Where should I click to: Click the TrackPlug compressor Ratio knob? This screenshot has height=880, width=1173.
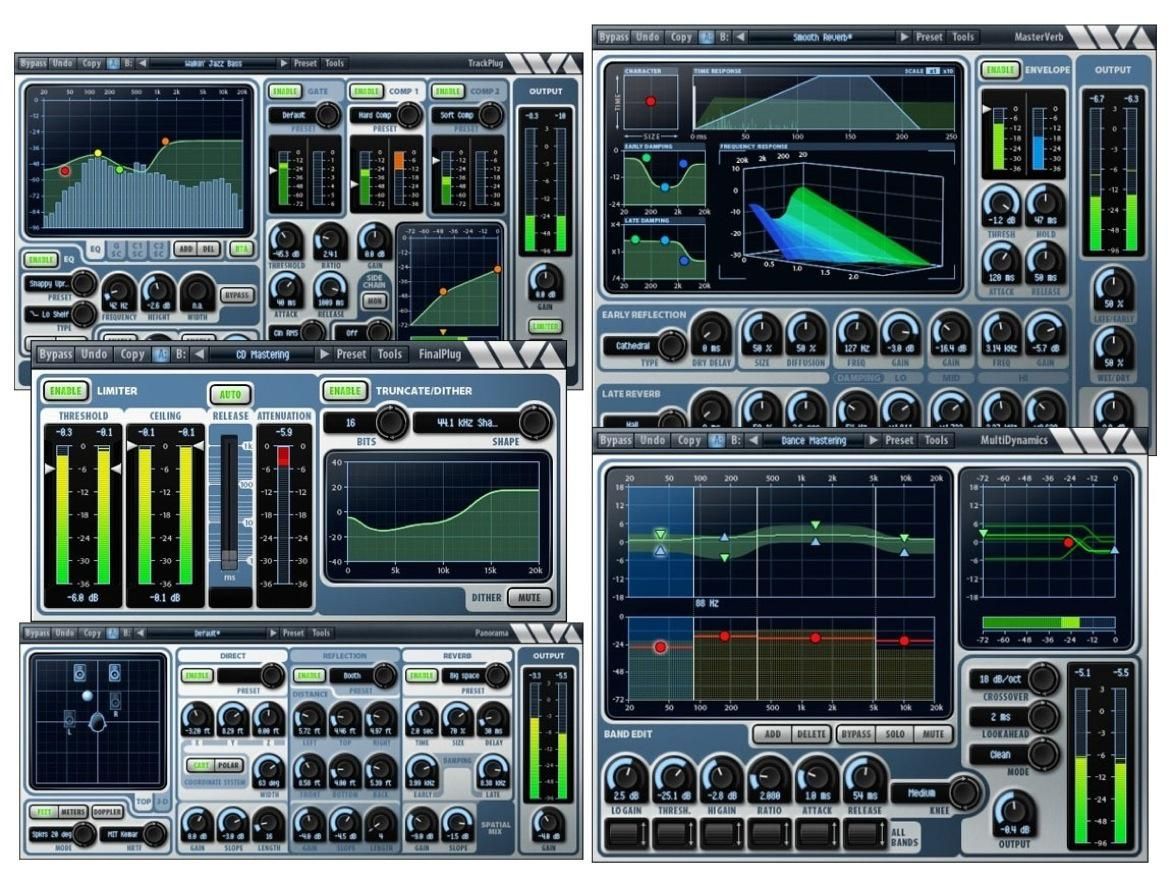pyautogui.click(x=329, y=240)
